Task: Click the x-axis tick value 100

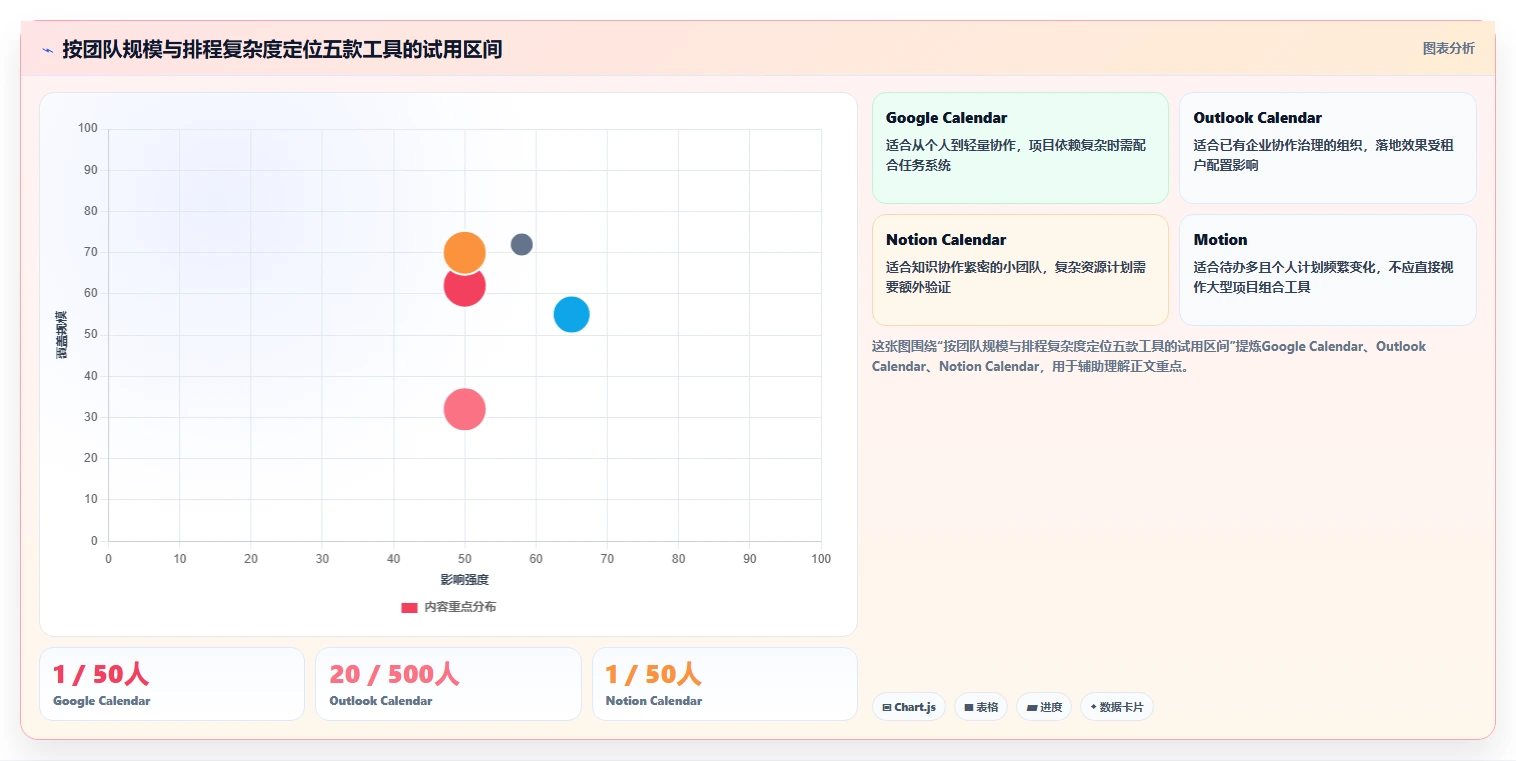Action: click(821, 559)
